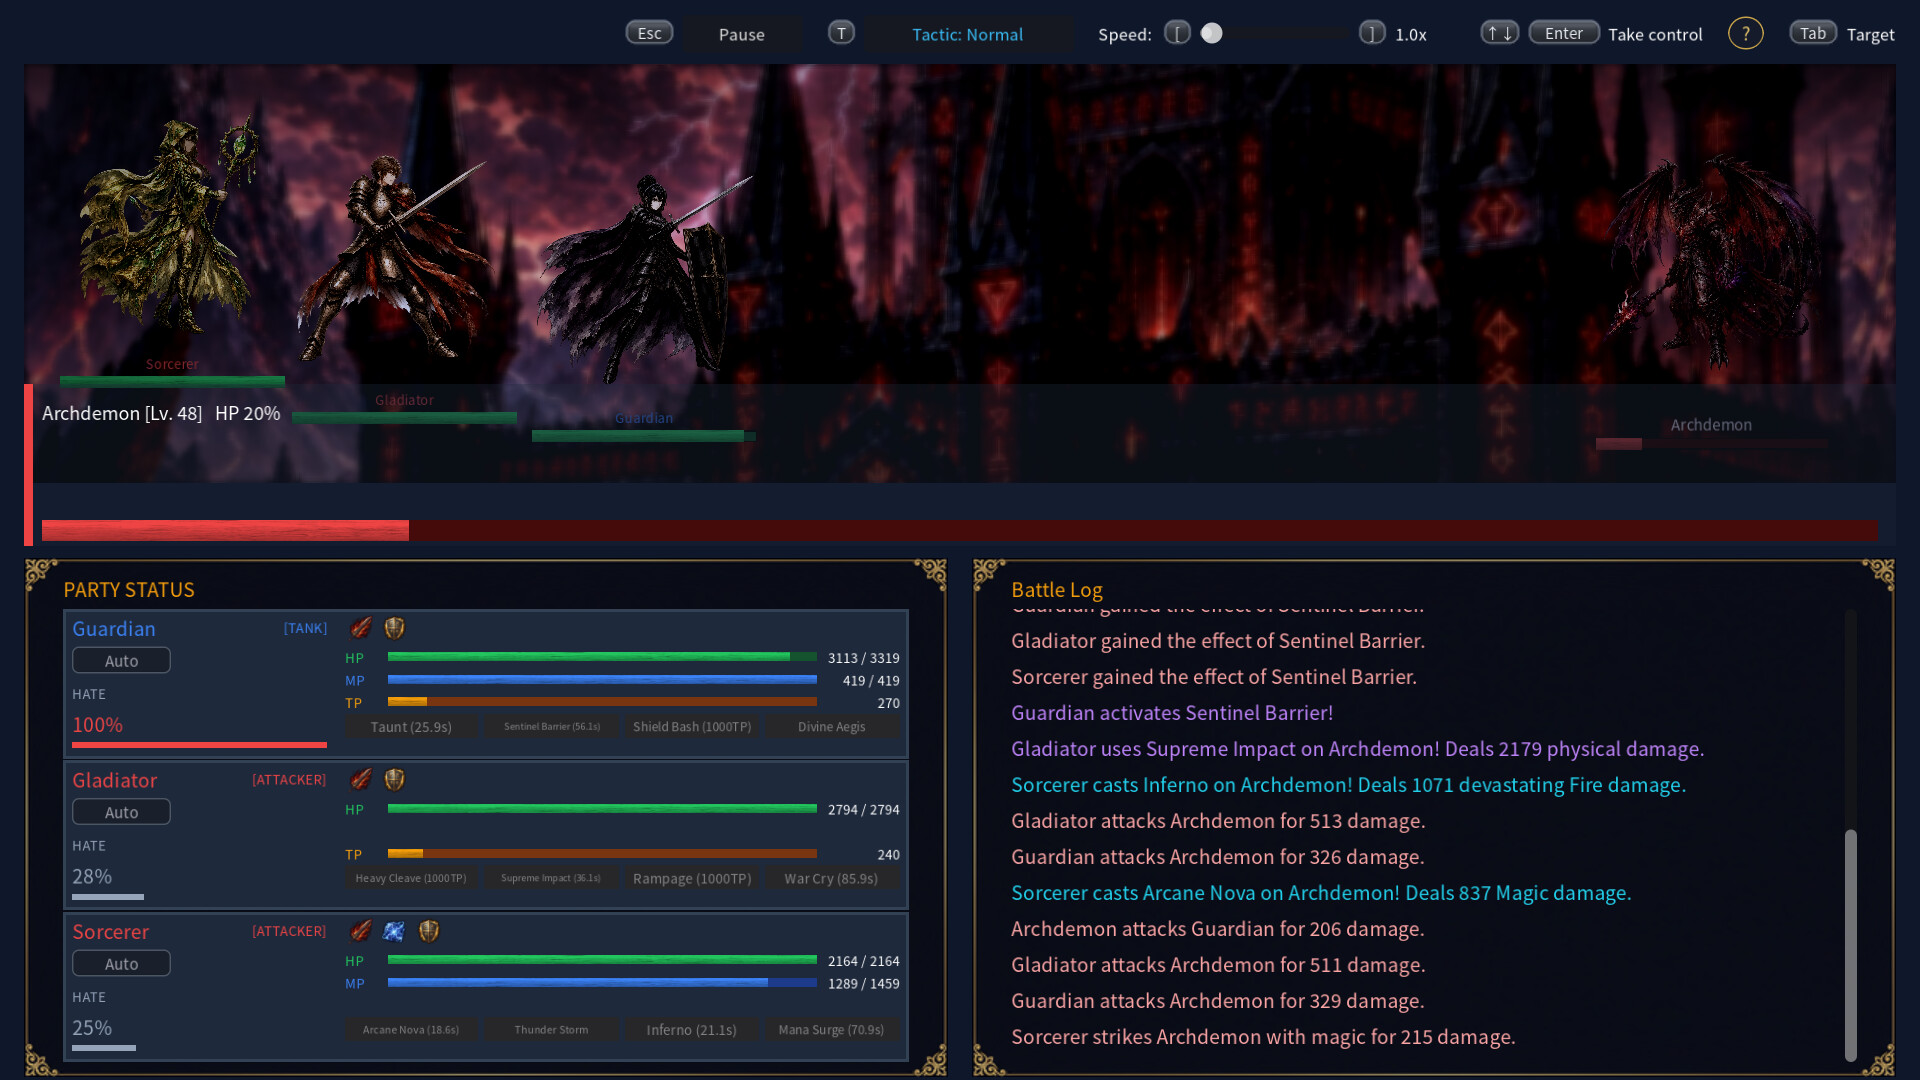Click the Battle Log scrollbar thumb
The image size is (1920, 1080).
coord(1851,945)
